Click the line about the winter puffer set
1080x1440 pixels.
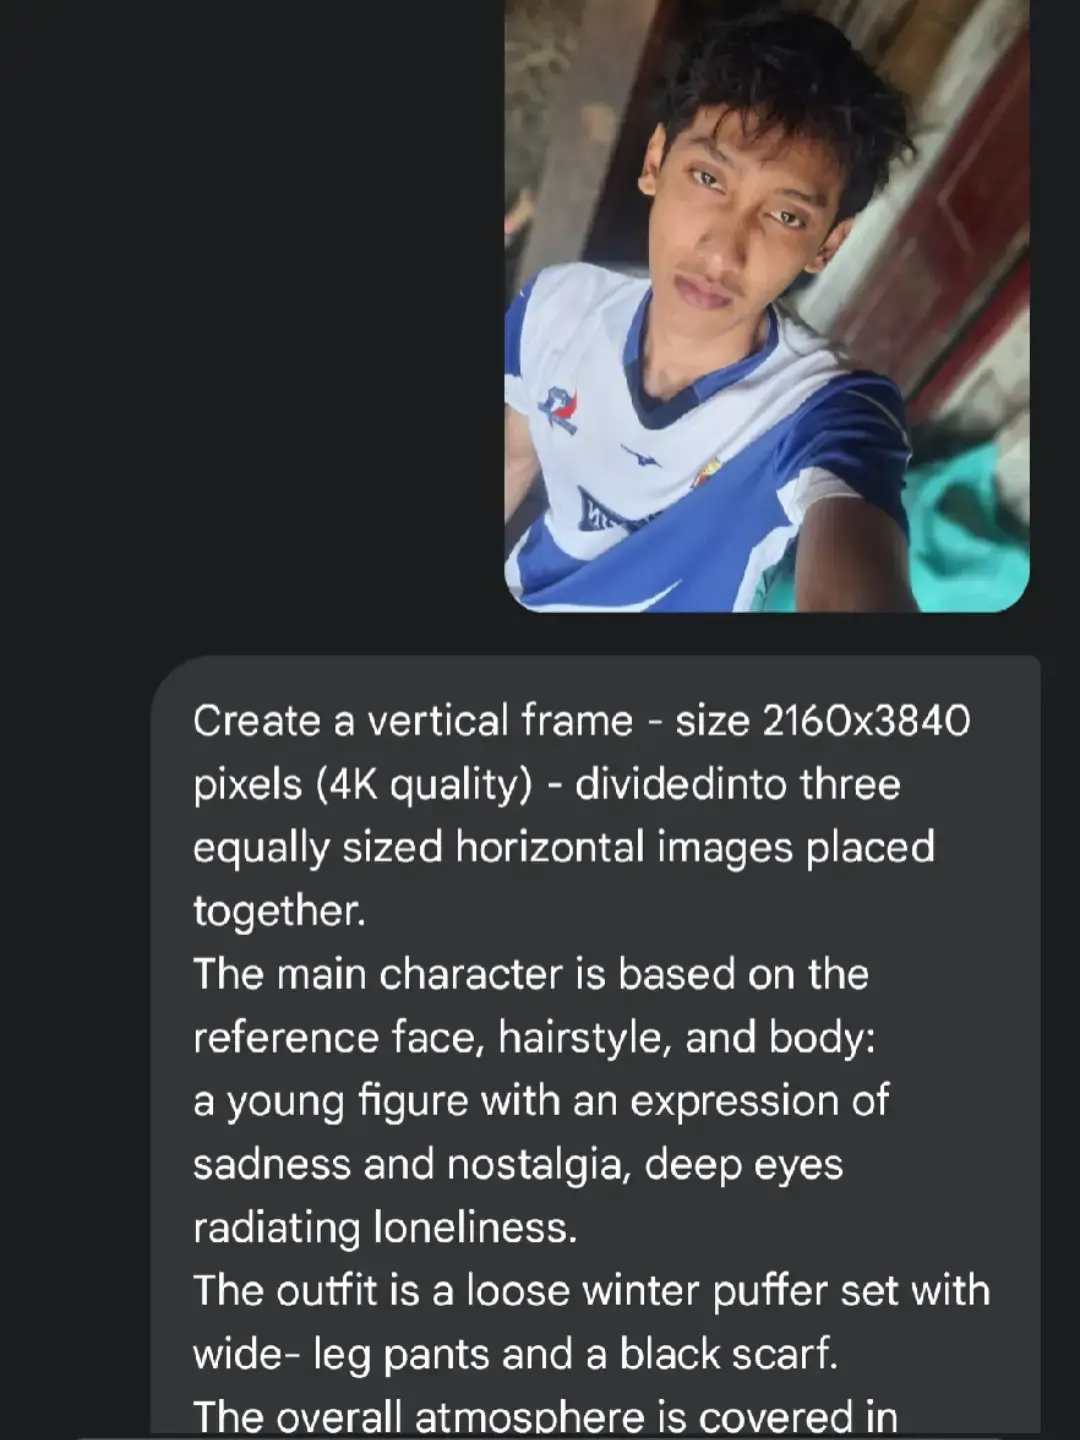point(591,1291)
